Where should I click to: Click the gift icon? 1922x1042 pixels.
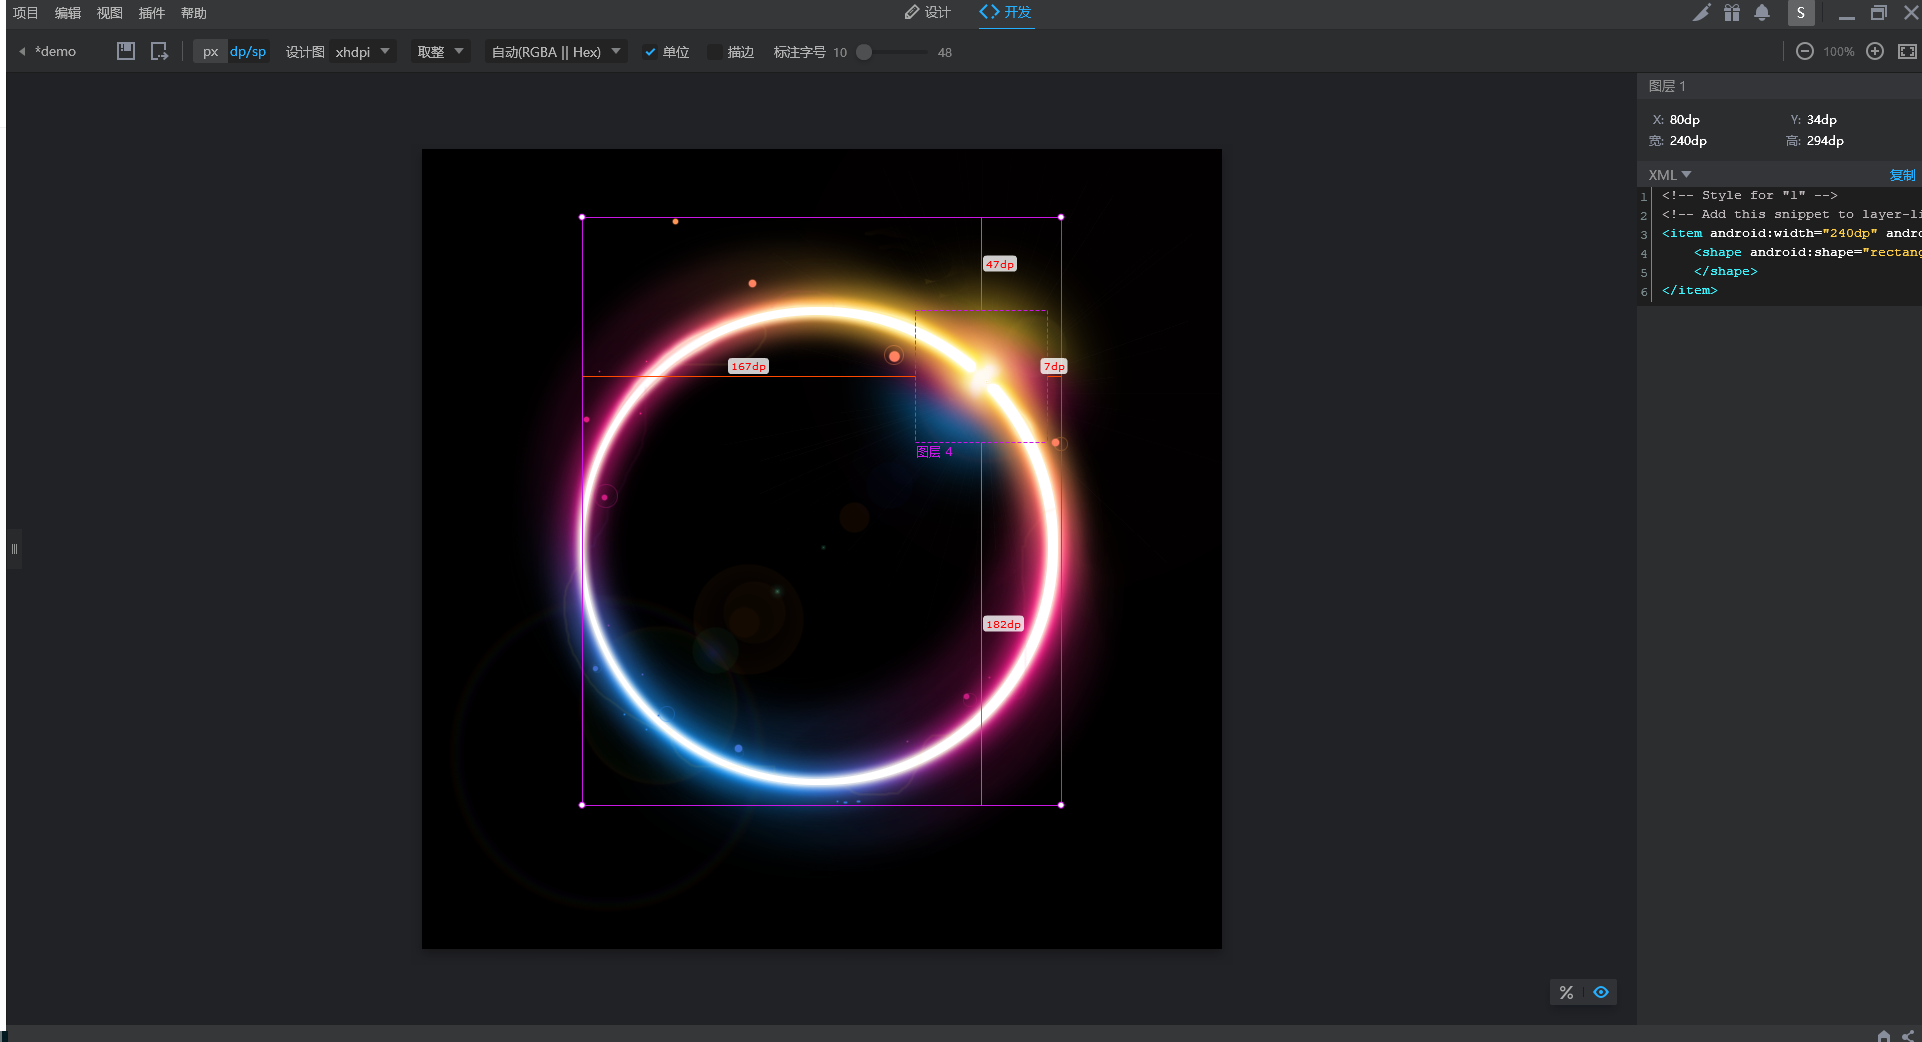tap(1732, 13)
